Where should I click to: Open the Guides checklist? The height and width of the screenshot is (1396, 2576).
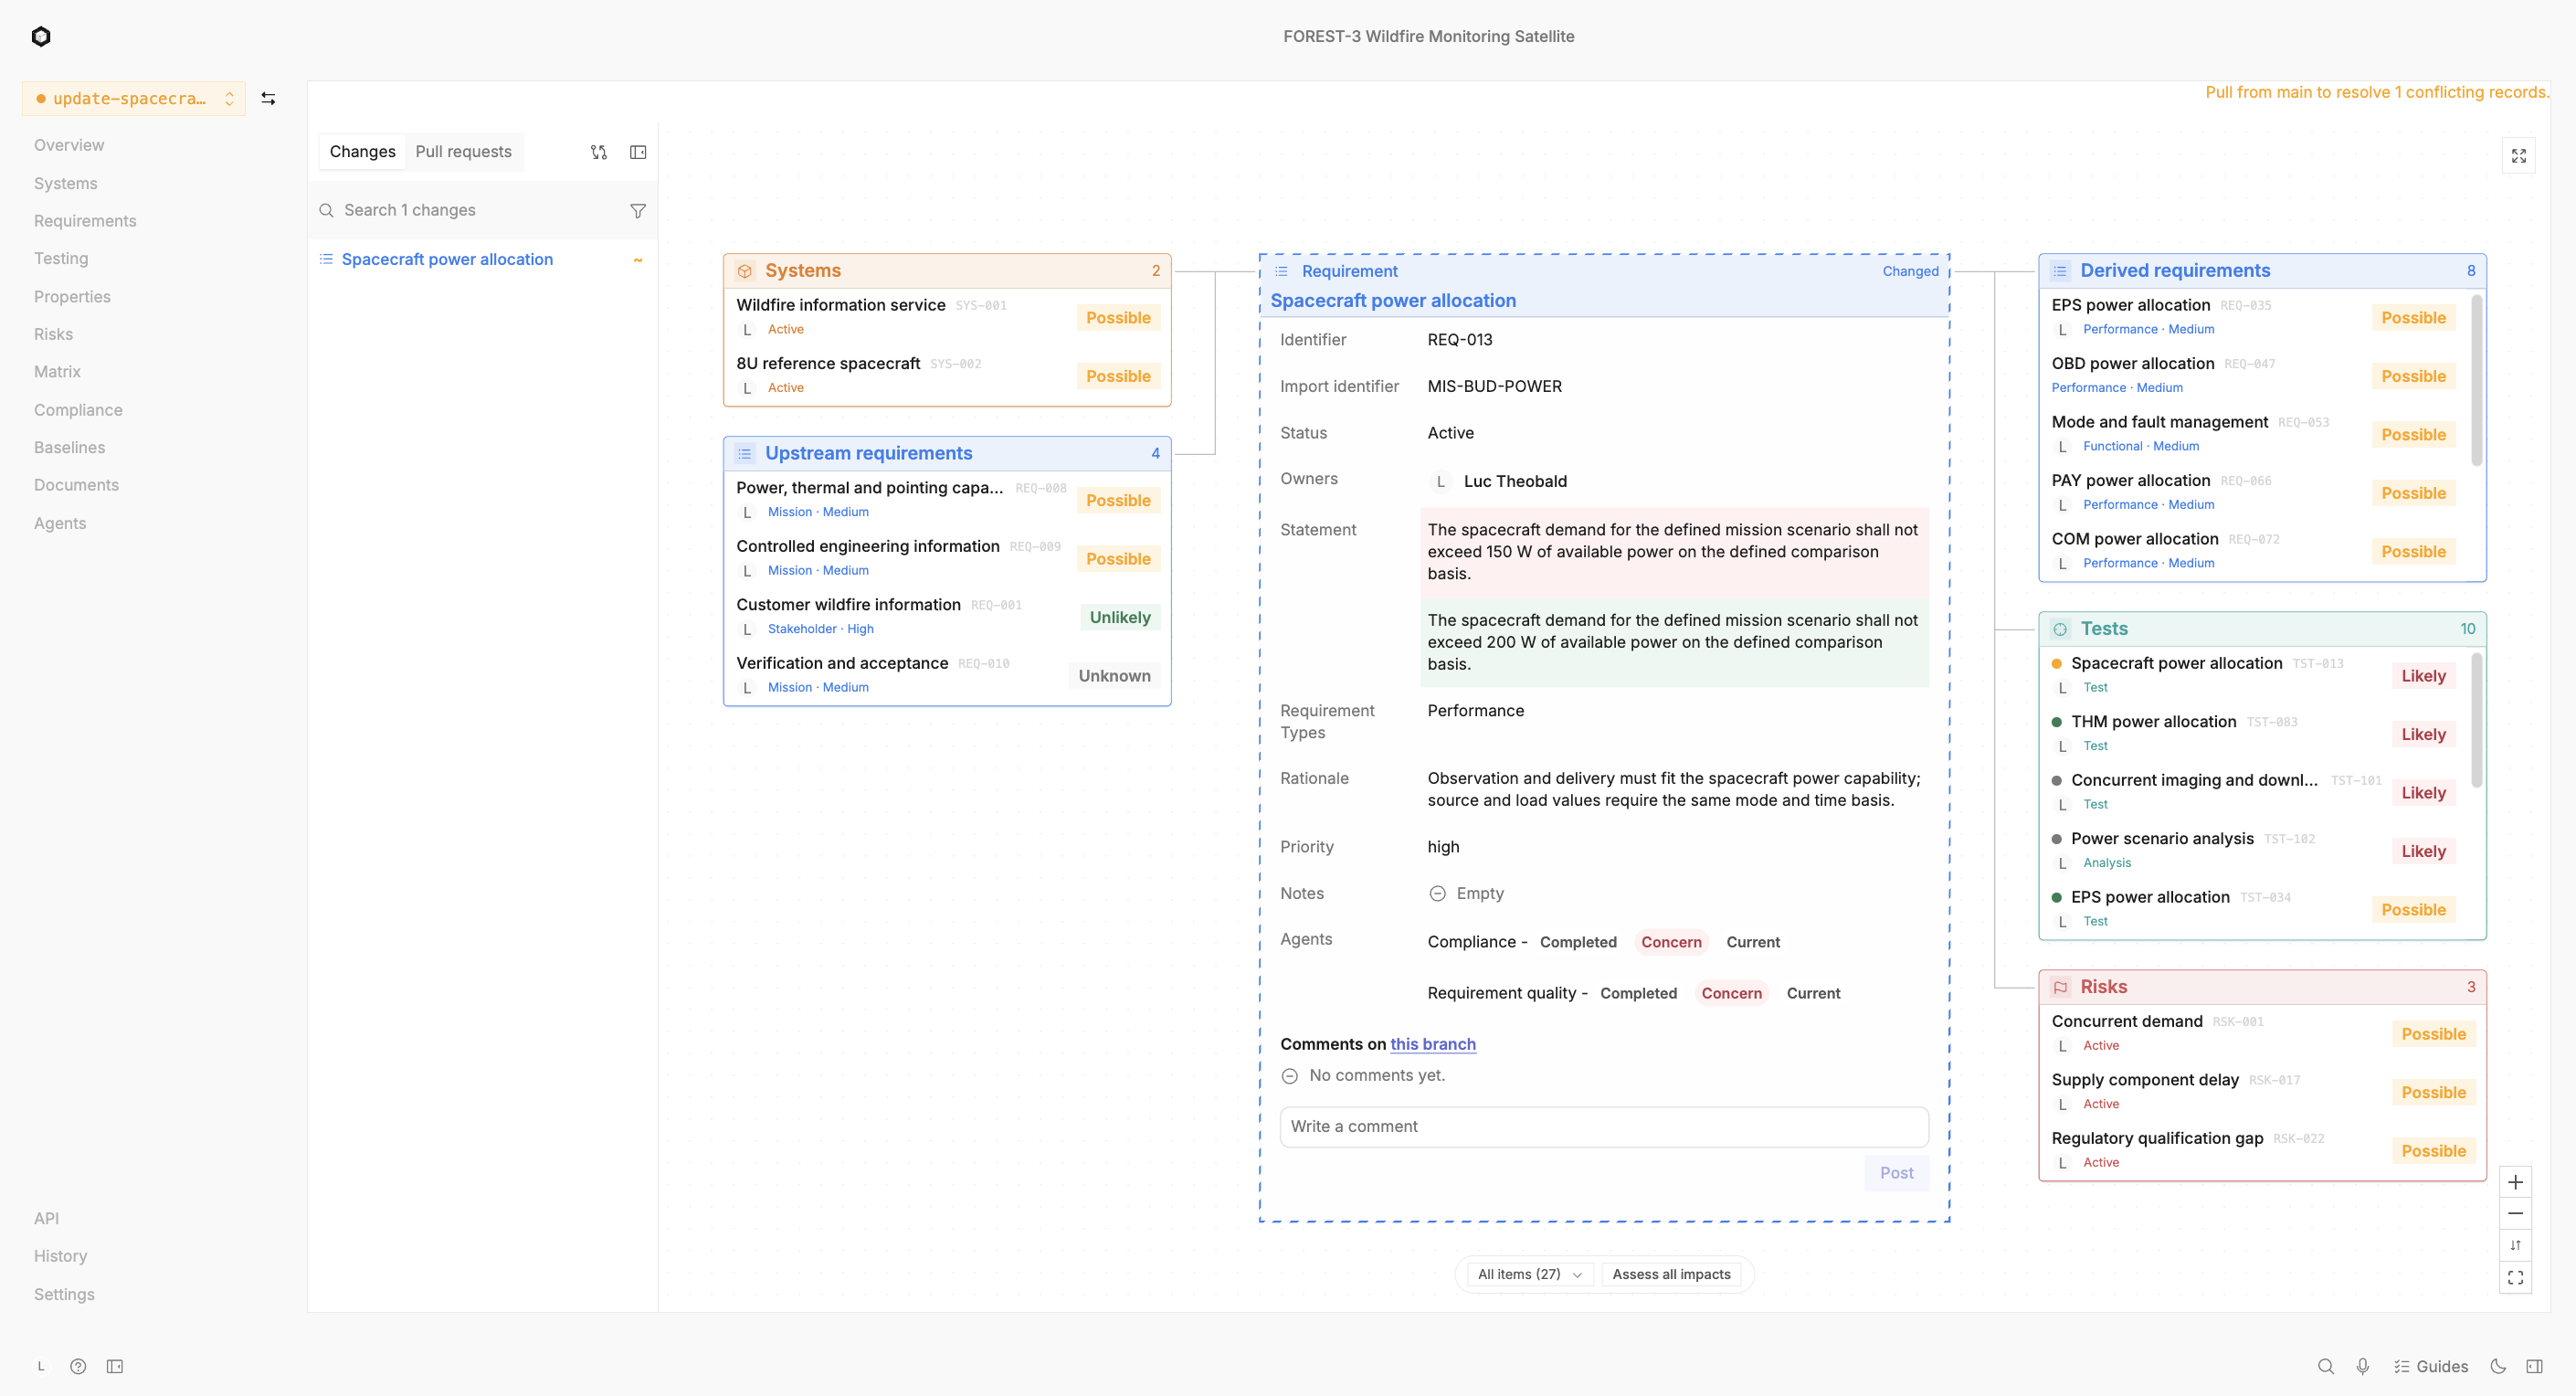[2431, 1366]
